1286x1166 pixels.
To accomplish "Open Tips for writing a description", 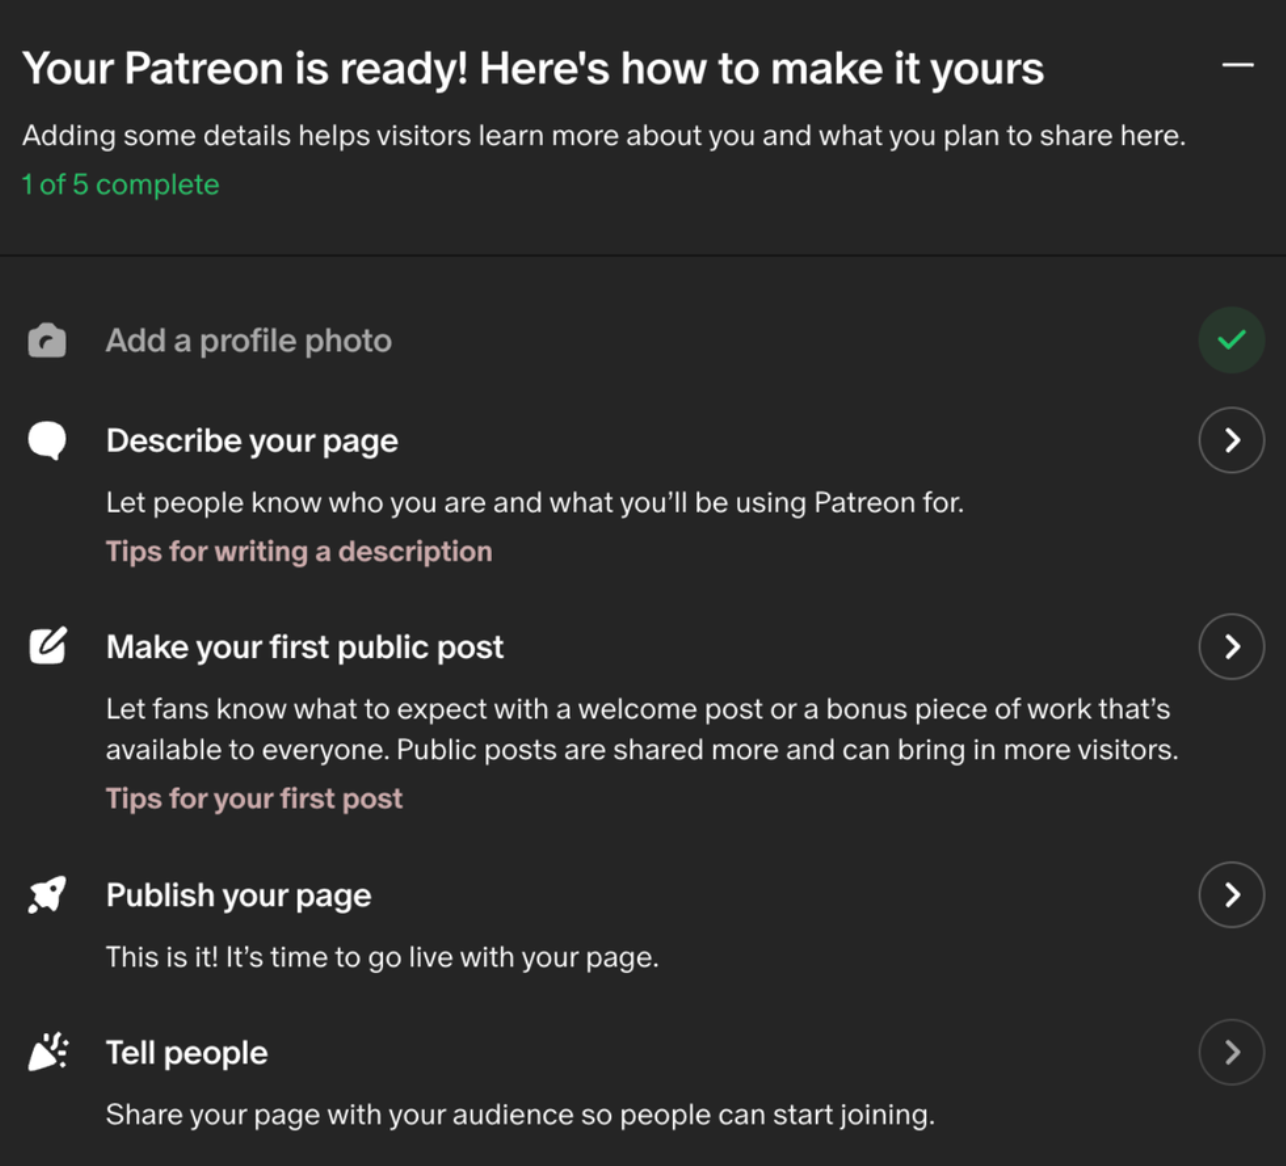I will coord(298,551).
